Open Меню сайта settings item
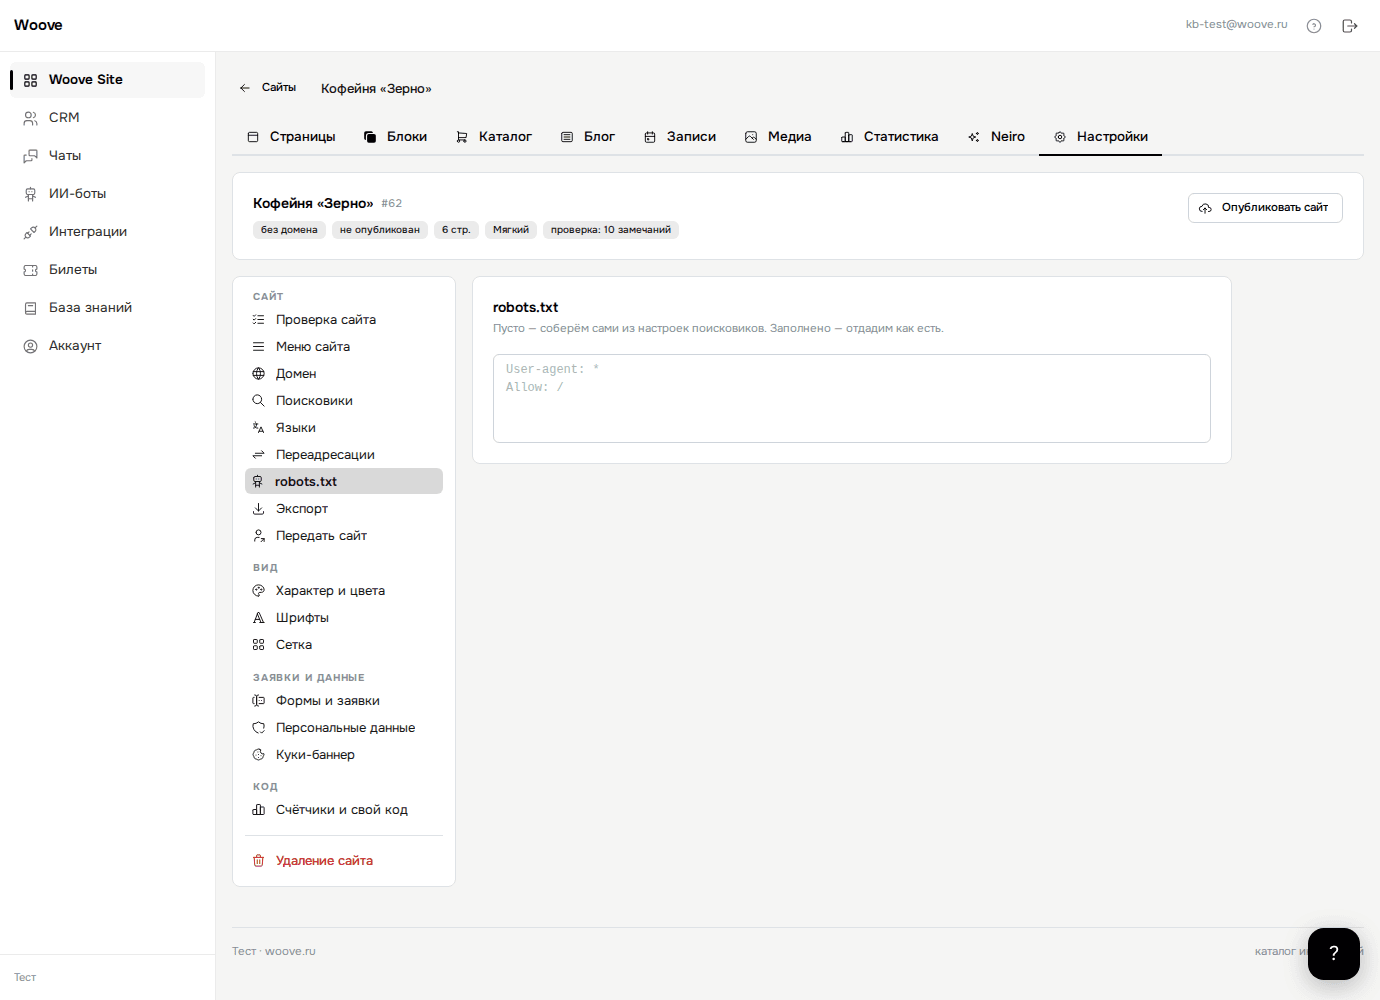This screenshot has height=1000, width=1380. click(x=344, y=347)
